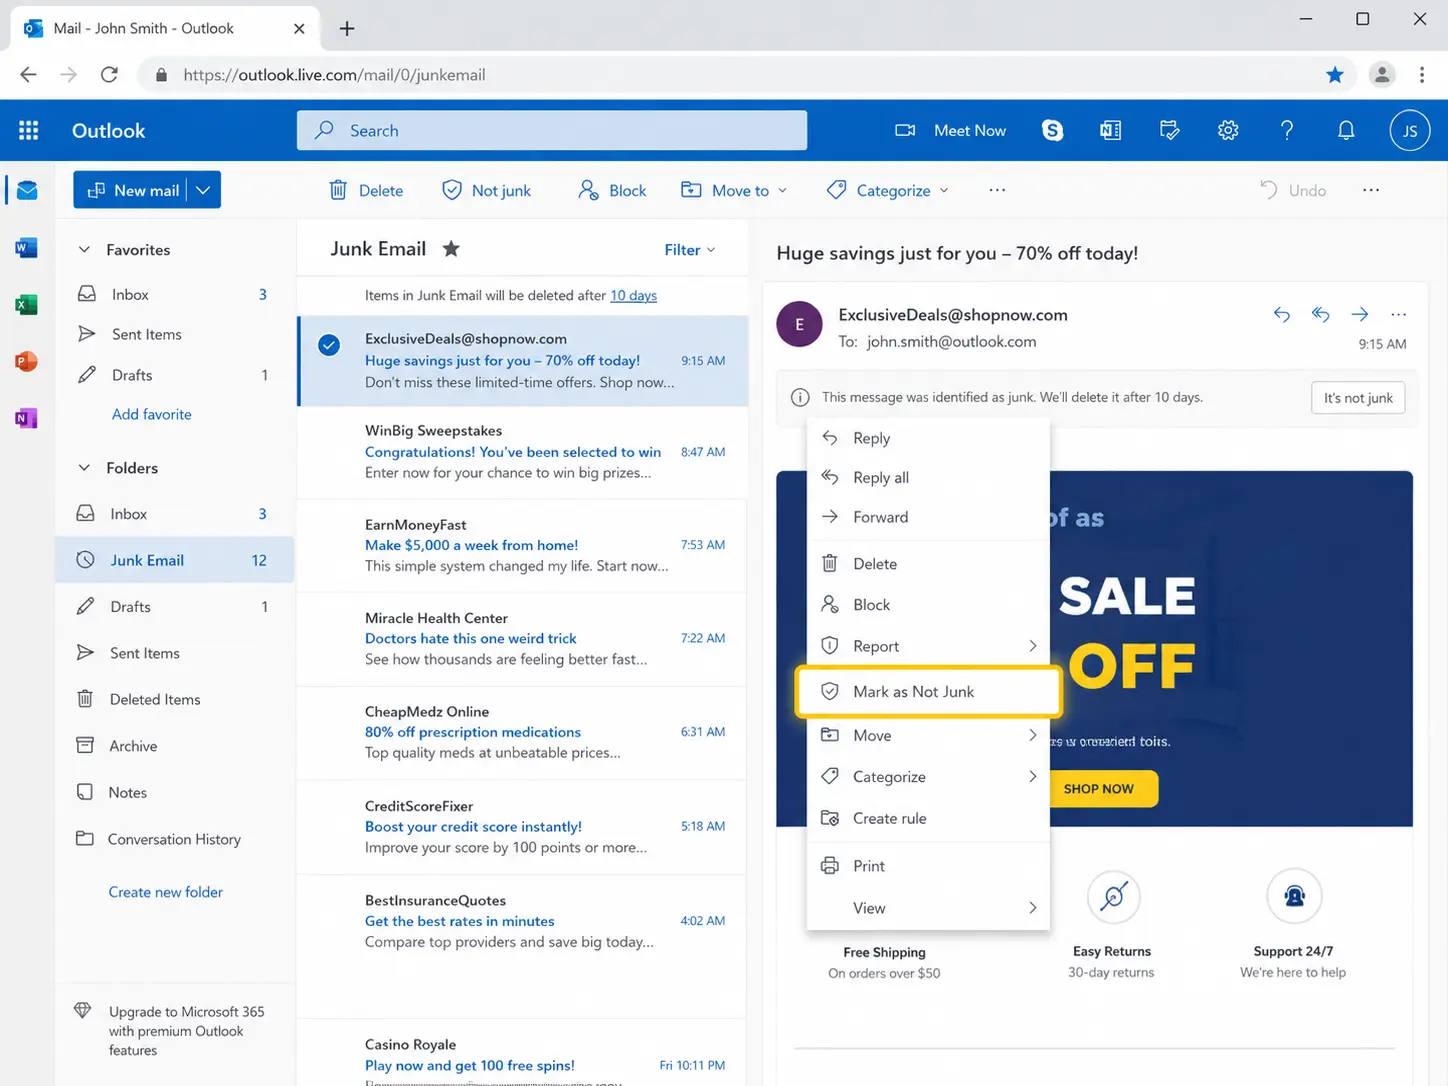Choose Create rule in context menu
Viewport: 1448px width, 1086px height.
pos(928,818)
